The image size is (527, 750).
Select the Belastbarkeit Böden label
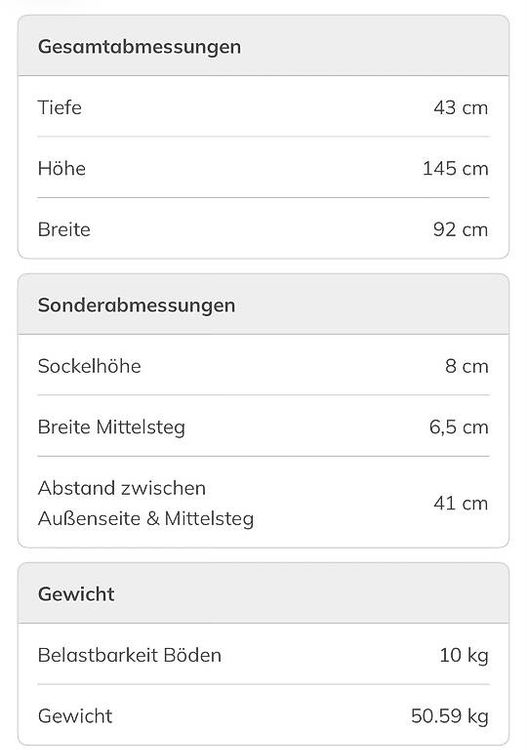130,655
